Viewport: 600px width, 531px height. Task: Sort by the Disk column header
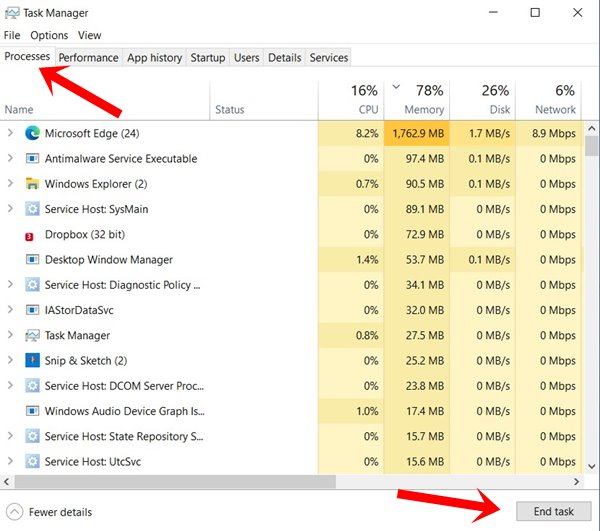pos(483,100)
